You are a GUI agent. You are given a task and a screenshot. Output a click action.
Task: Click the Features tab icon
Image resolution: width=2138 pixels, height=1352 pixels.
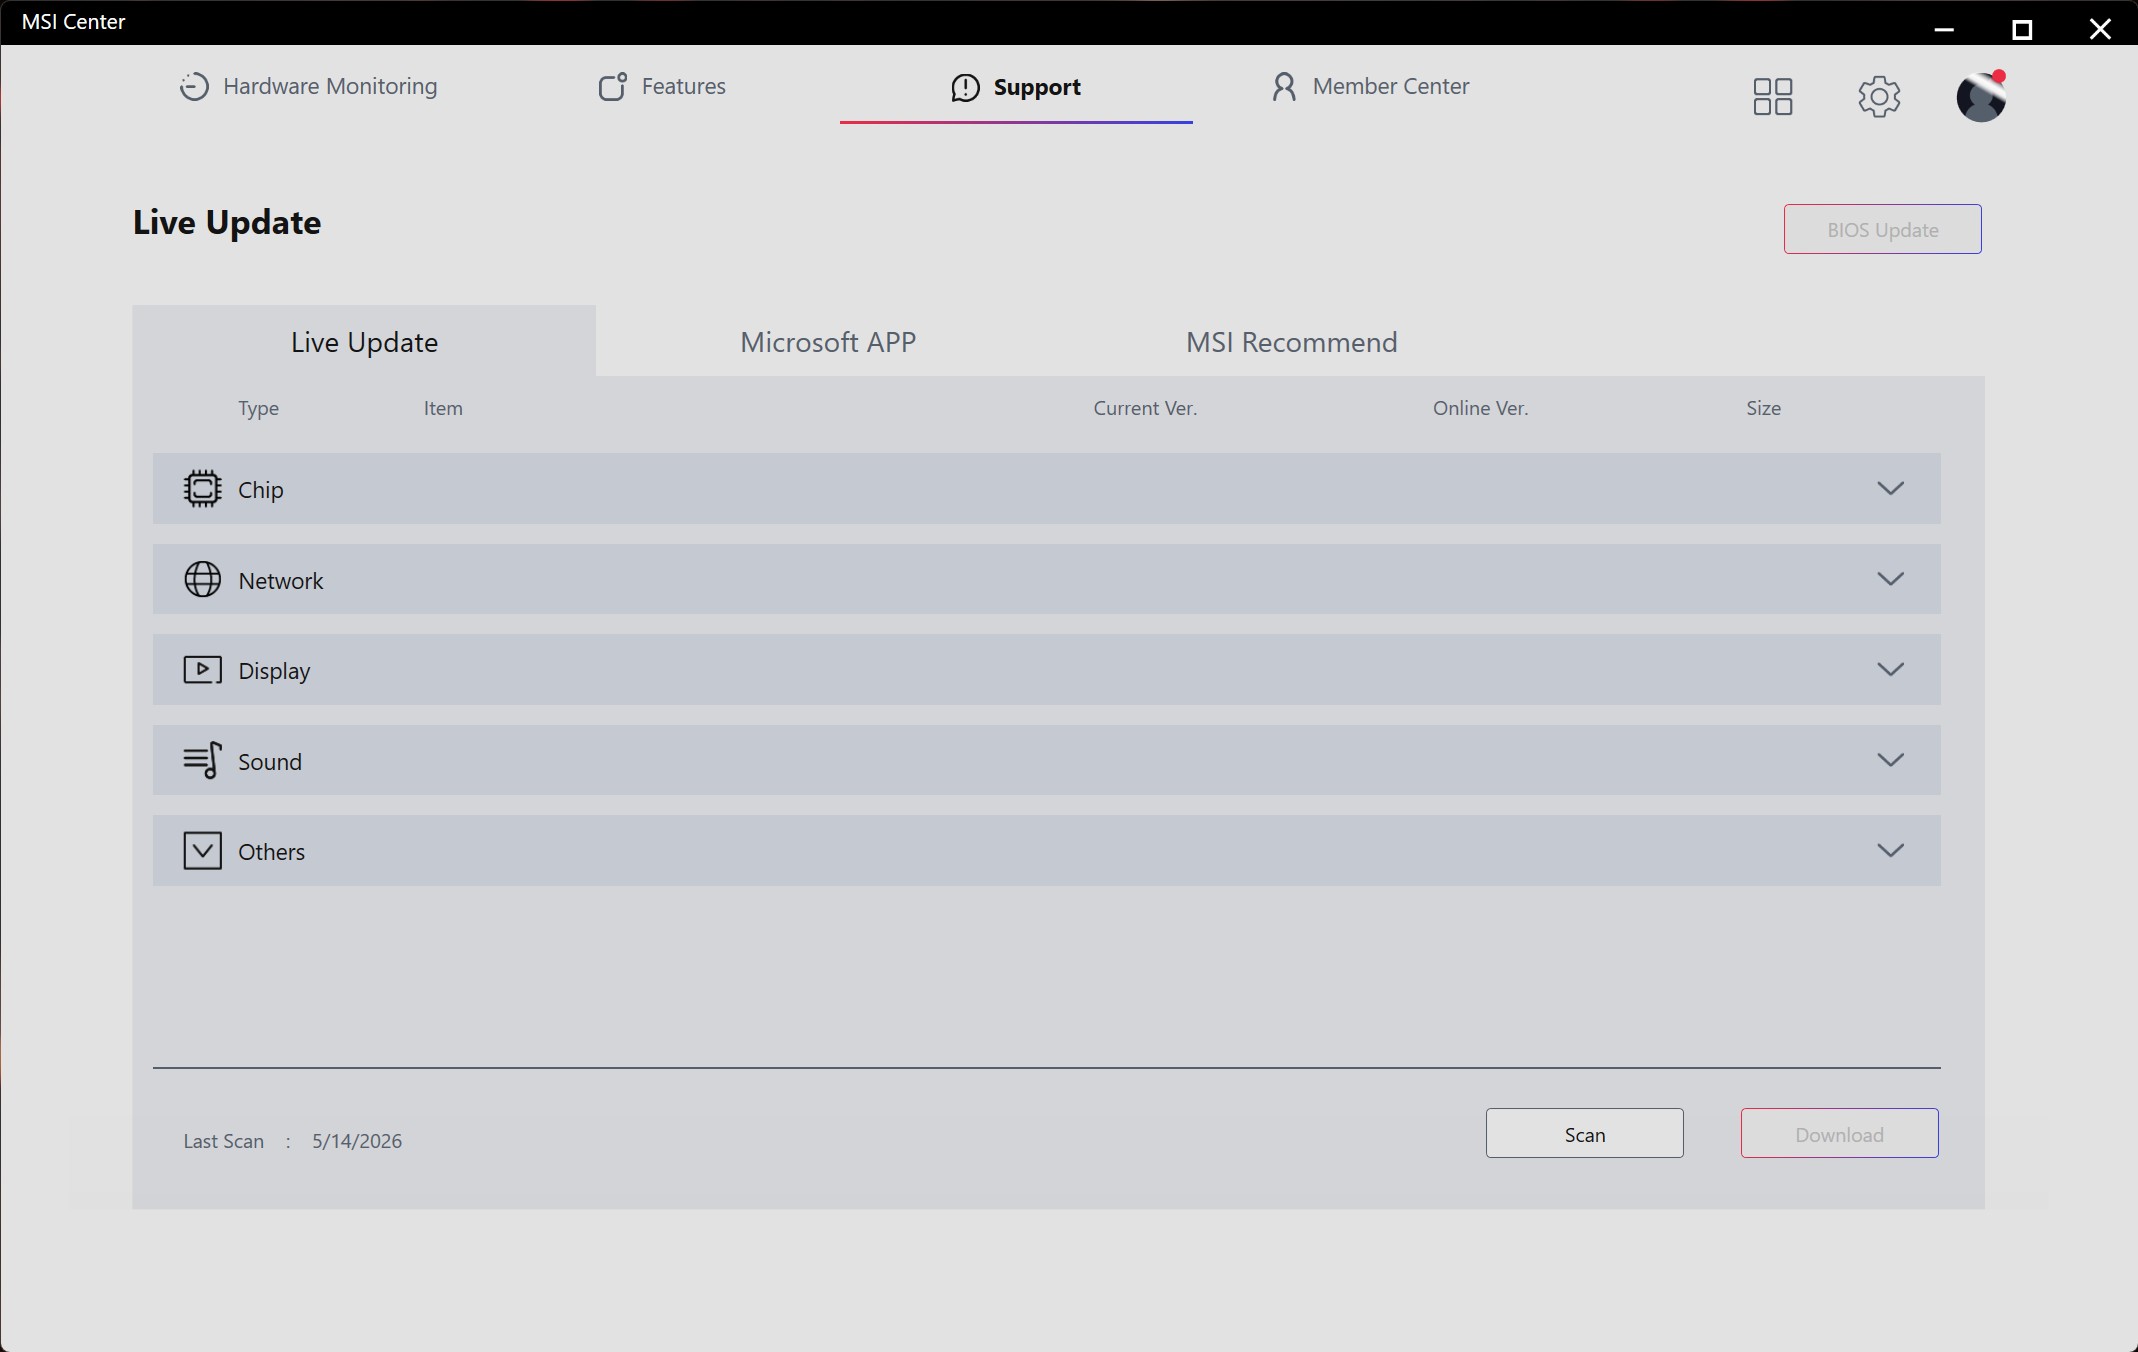point(612,87)
